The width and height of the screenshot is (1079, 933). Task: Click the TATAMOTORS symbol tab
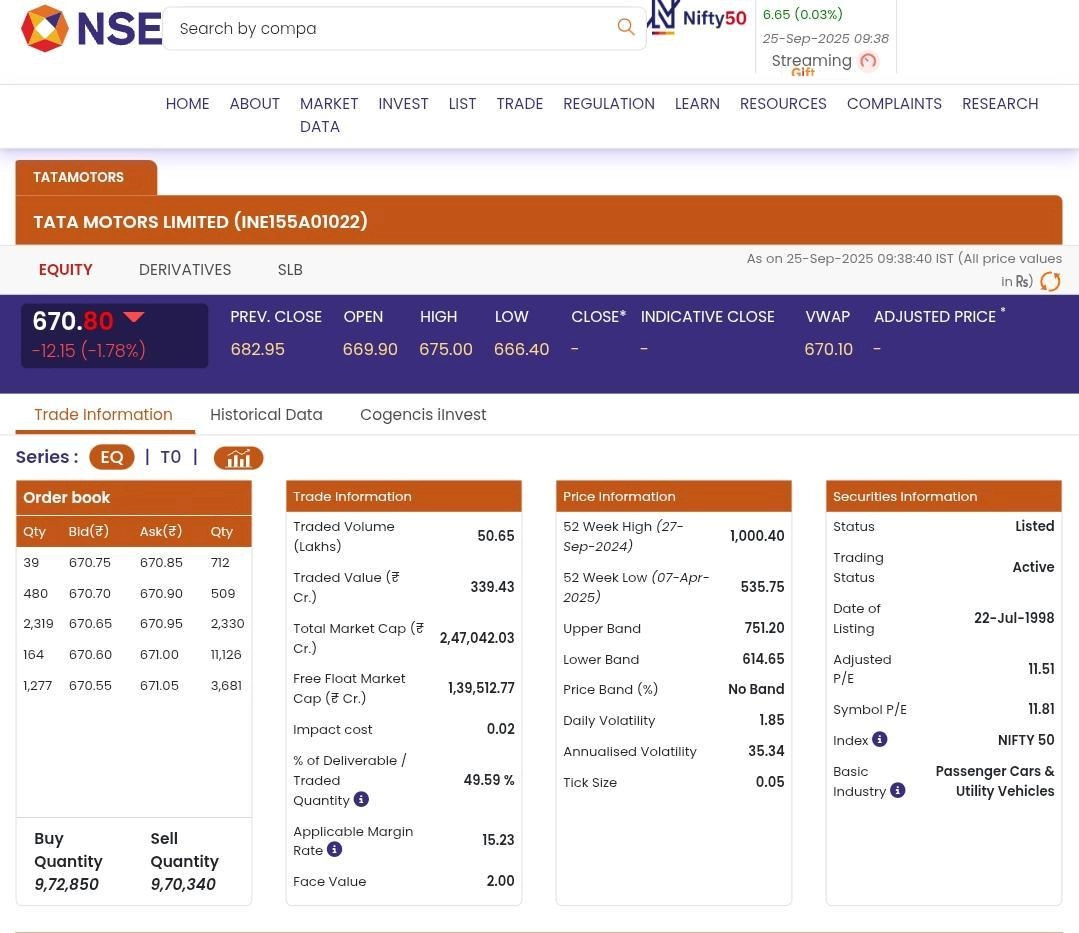(79, 177)
